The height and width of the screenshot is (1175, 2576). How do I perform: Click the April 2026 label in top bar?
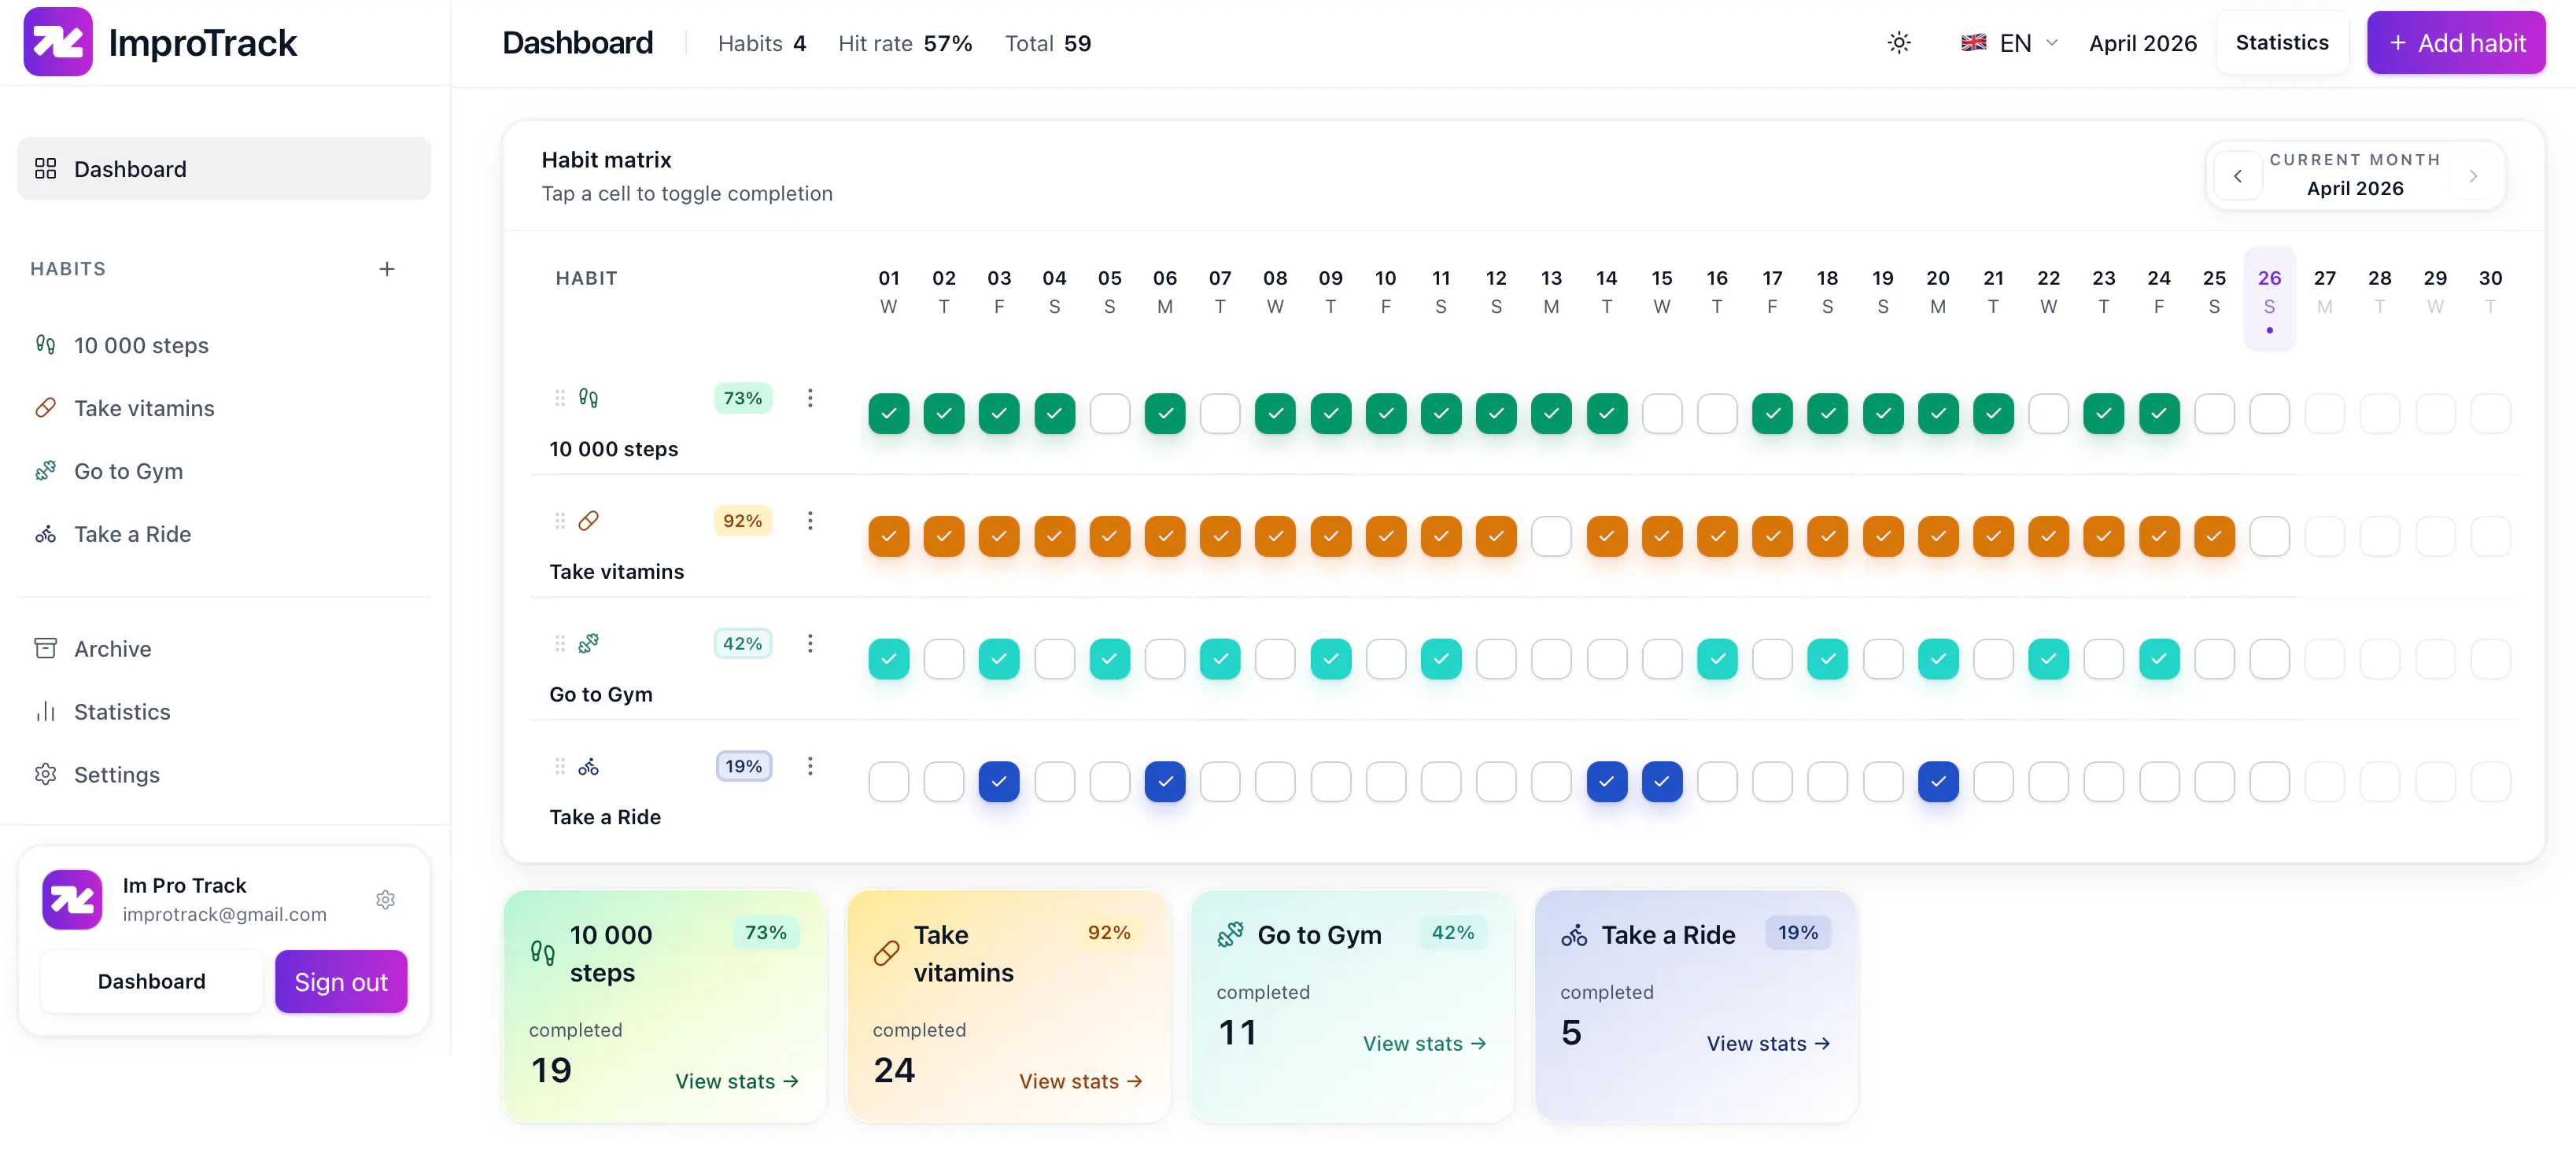pyautogui.click(x=2143, y=43)
